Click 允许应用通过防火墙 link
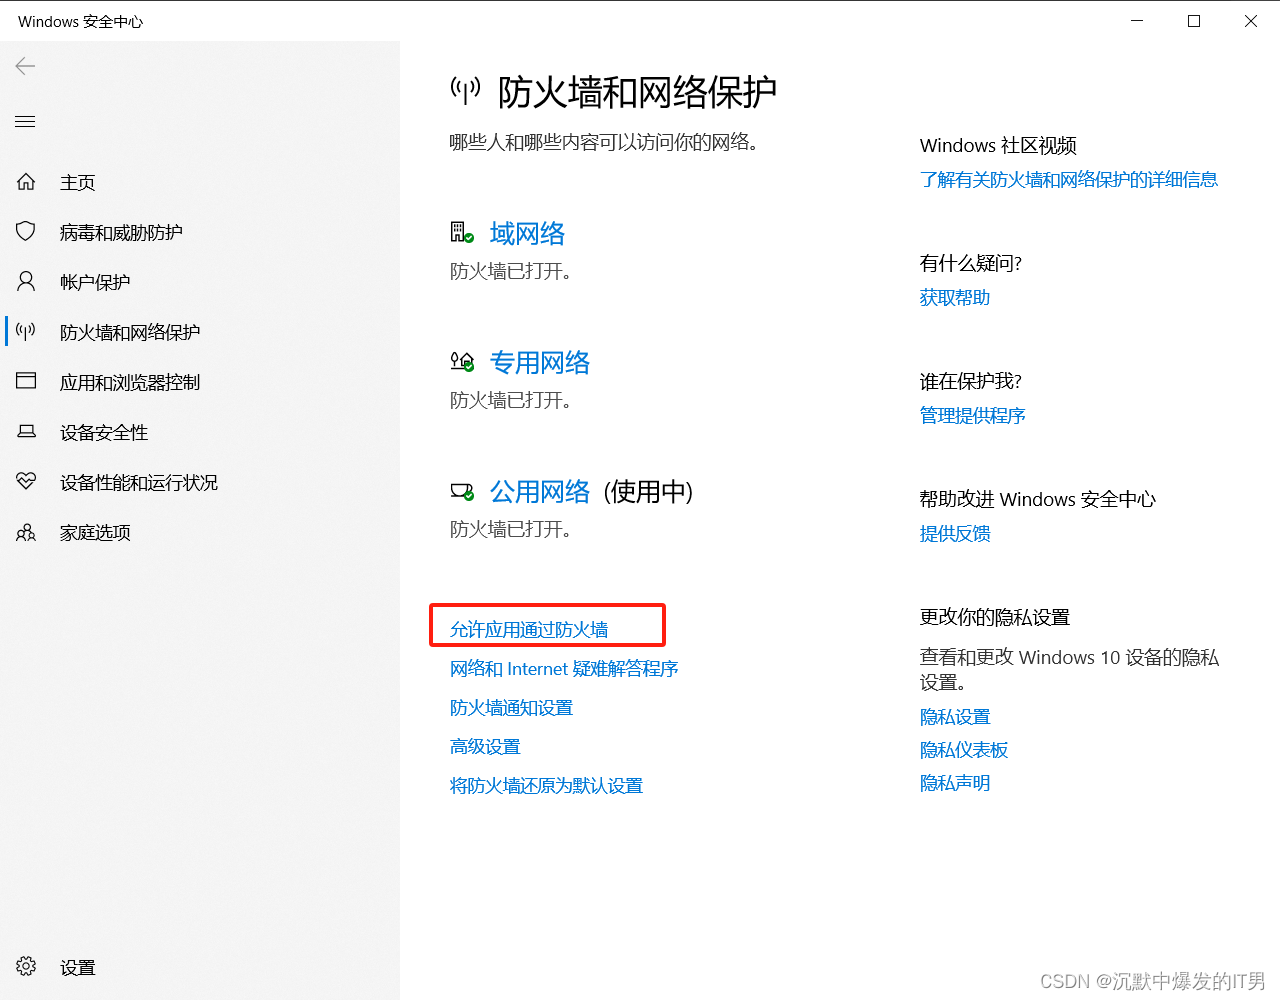Image resolution: width=1280 pixels, height=1000 pixels. (529, 629)
